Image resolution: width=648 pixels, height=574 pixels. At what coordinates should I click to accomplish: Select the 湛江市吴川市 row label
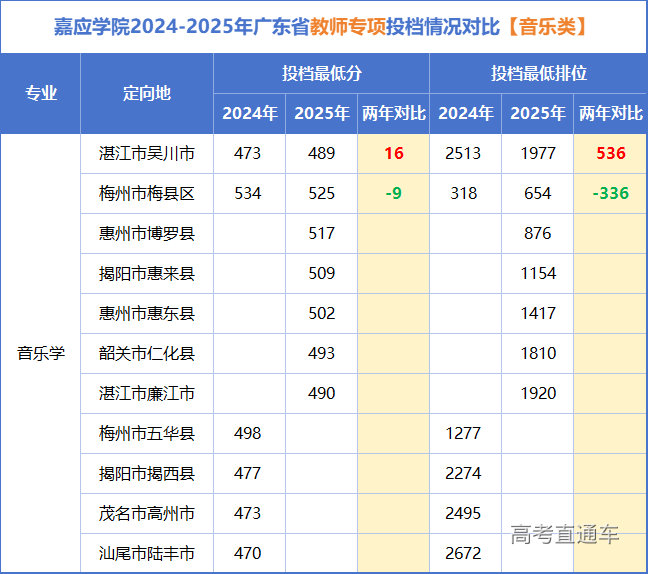(x=147, y=154)
